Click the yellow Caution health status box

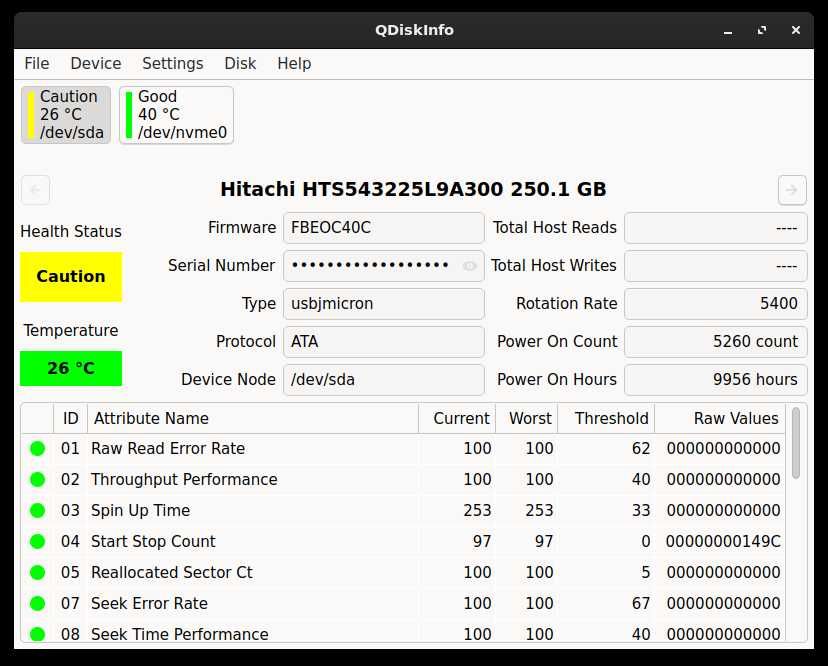point(71,277)
